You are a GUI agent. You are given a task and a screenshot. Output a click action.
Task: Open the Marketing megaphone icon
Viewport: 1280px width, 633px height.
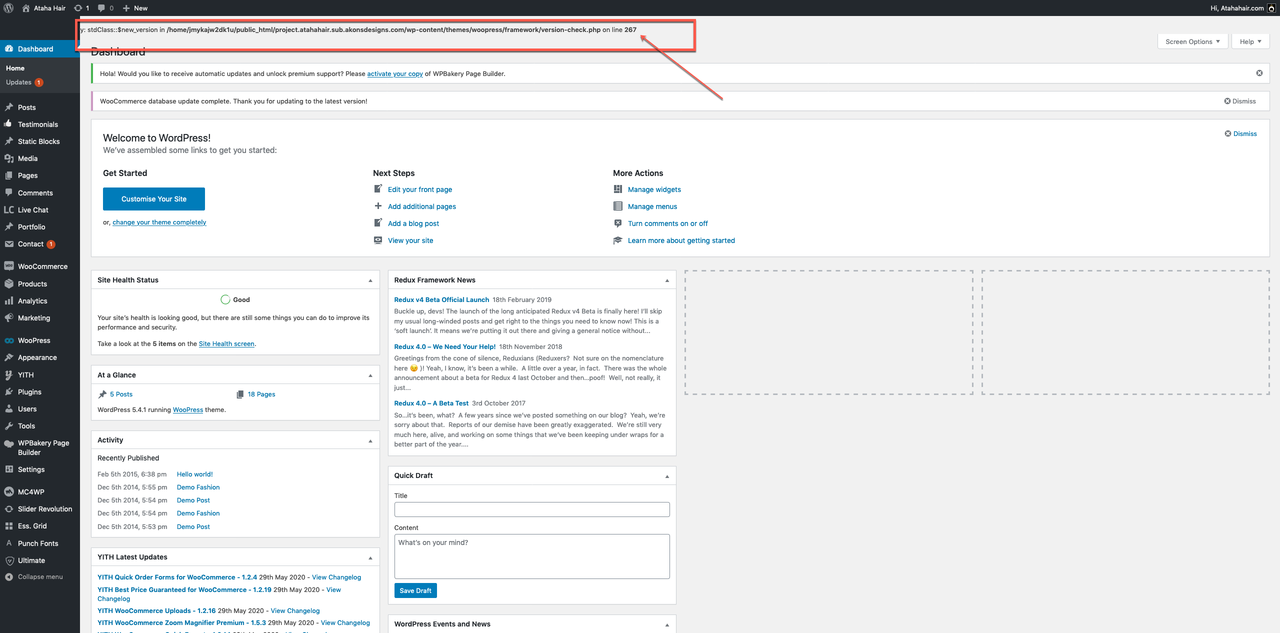pos(9,318)
